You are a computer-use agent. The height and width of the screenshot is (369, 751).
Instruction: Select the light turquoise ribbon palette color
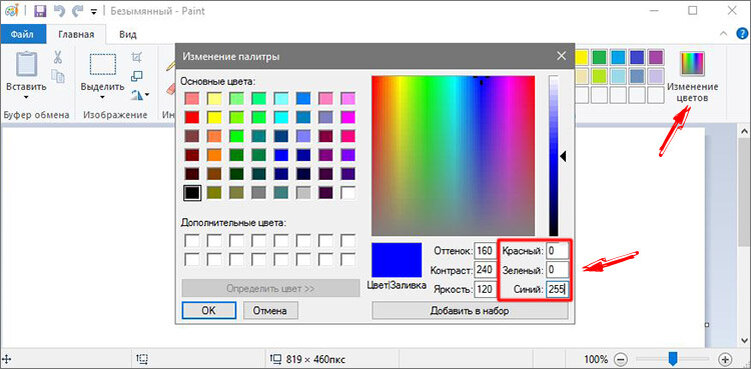coord(618,76)
